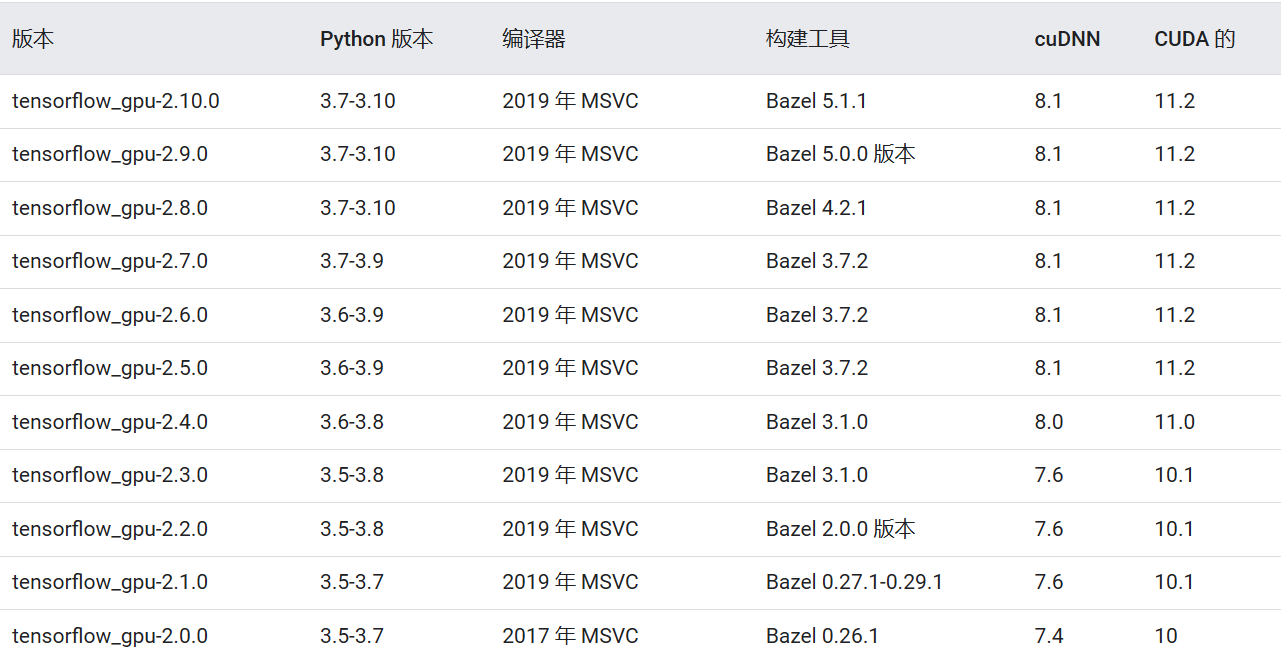Select tensorflow_gpu-2.4.0 cell
Screen dimensions: 1281x653
110,422
